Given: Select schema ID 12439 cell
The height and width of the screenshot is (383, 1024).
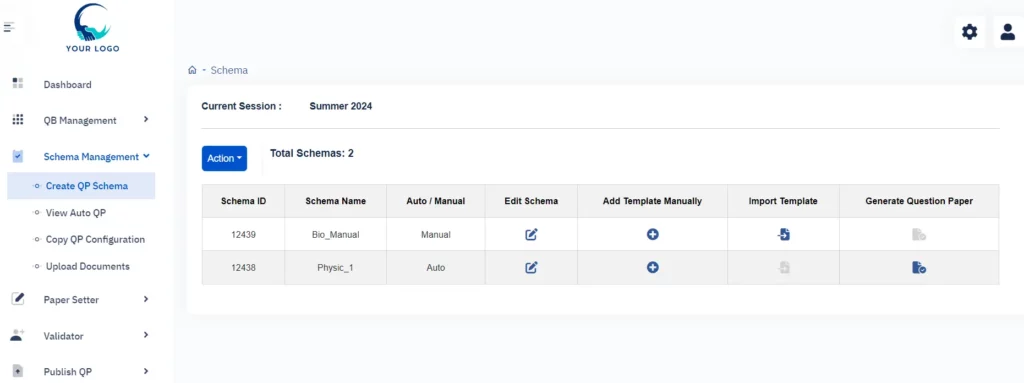Looking at the screenshot, I should pos(243,234).
